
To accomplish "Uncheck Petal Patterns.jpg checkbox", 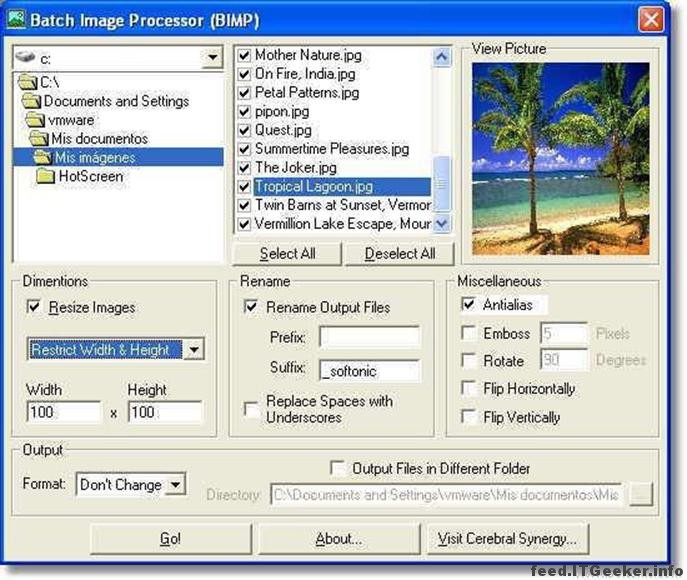I will pos(244,93).
